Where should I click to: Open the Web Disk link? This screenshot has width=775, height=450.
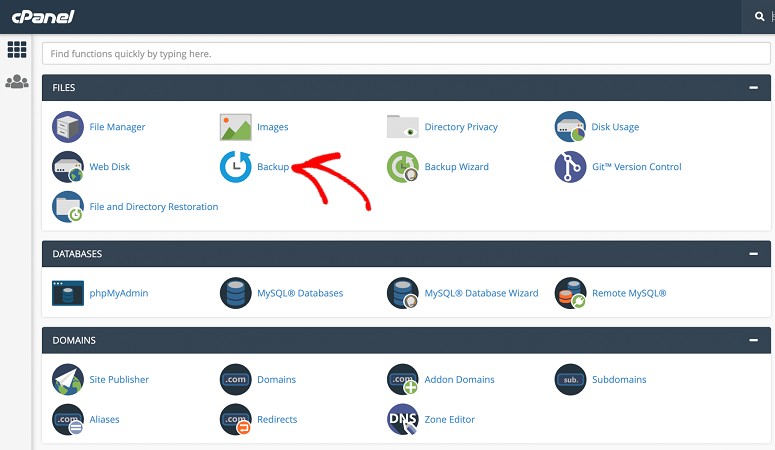click(109, 167)
